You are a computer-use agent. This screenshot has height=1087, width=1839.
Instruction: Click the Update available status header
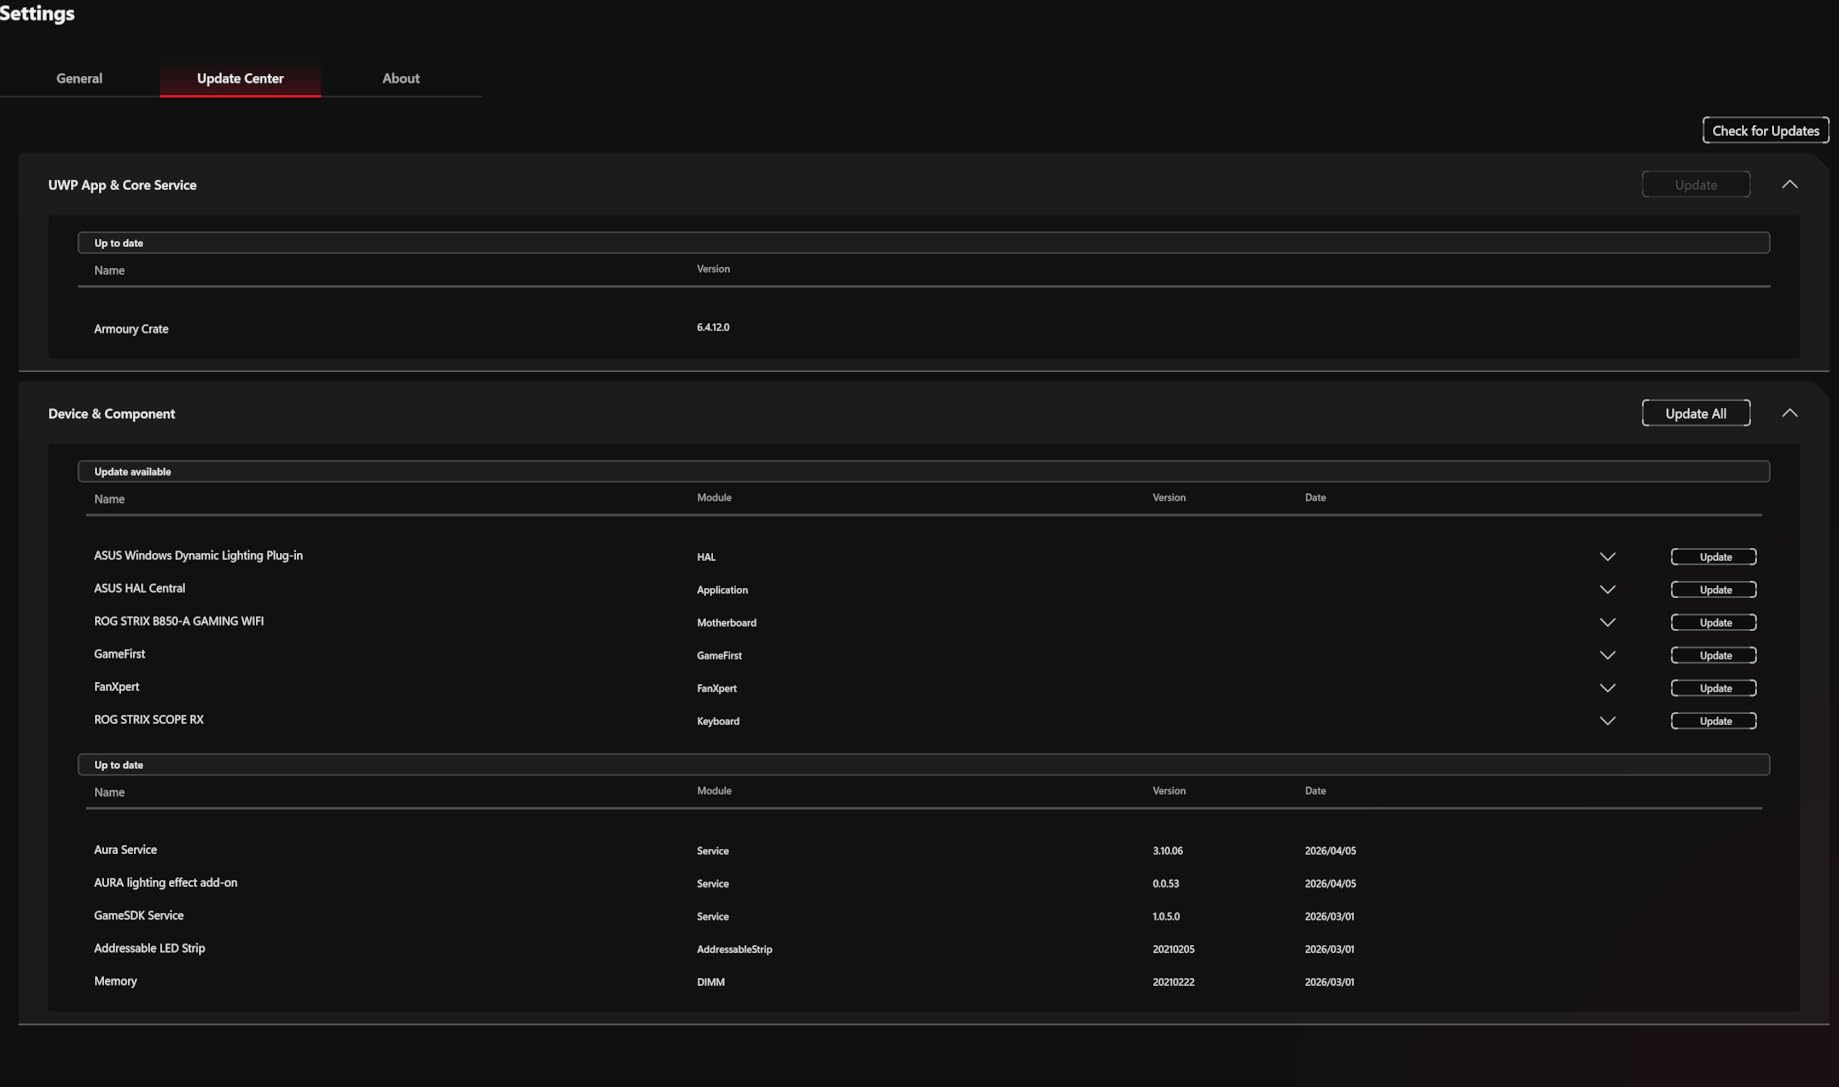(x=924, y=471)
